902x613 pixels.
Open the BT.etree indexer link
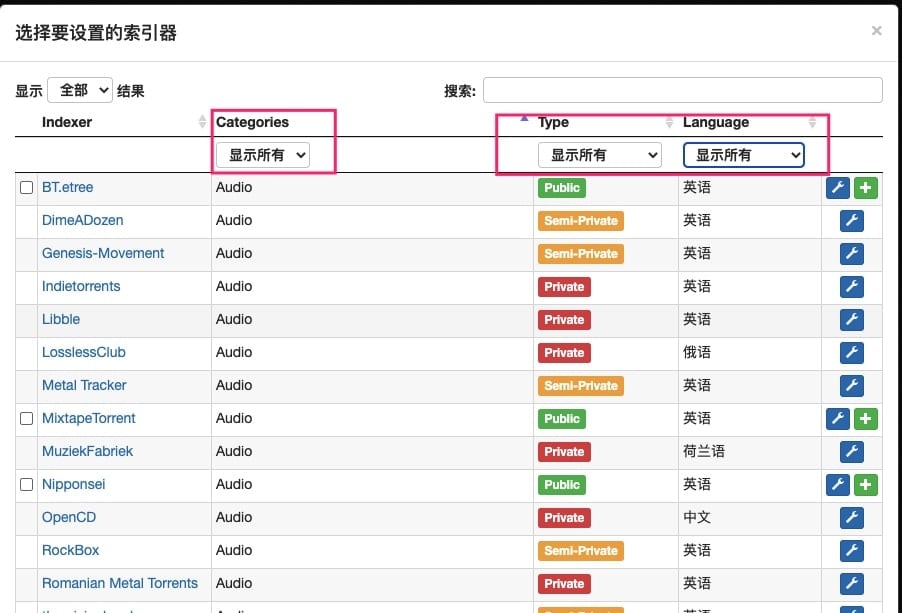(x=67, y=187)
